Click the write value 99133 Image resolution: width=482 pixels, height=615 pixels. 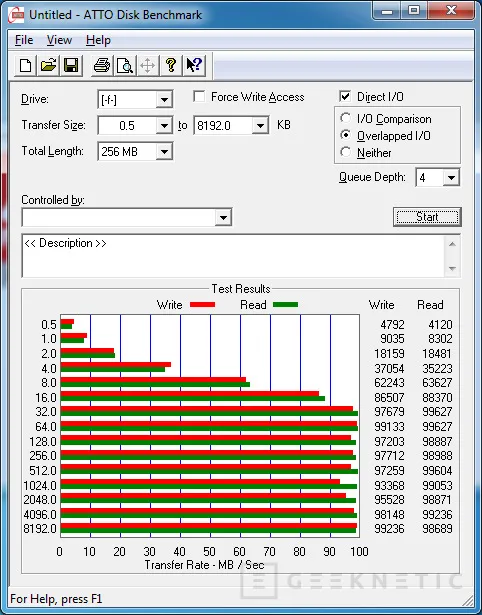389,427
